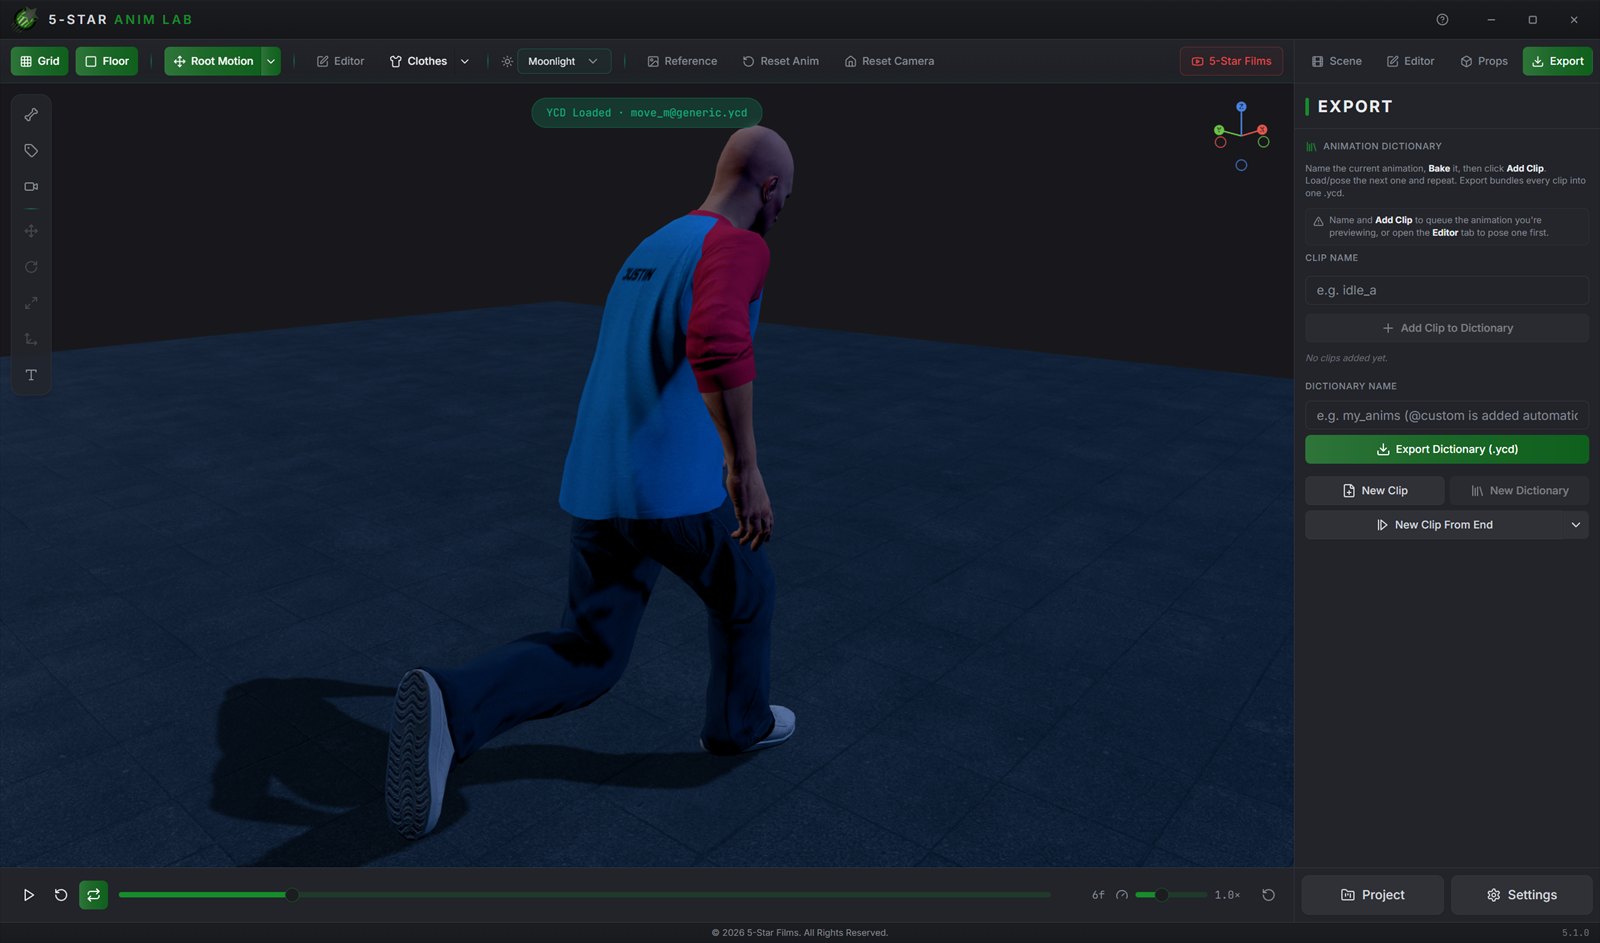The image size is (1600, 943).
Task: Click the 5-Star Anim Lab logo
Action: click(26, 19)
